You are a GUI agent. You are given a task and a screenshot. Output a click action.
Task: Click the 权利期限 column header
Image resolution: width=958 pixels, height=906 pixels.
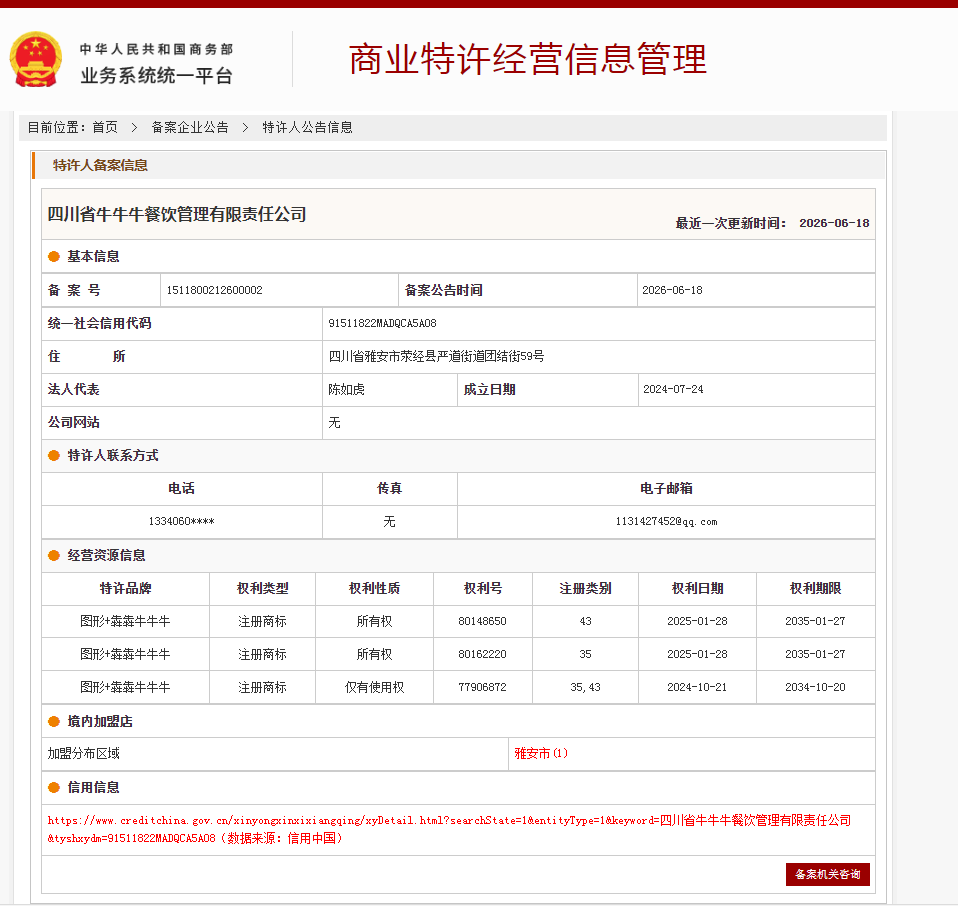tap(815, 588)
